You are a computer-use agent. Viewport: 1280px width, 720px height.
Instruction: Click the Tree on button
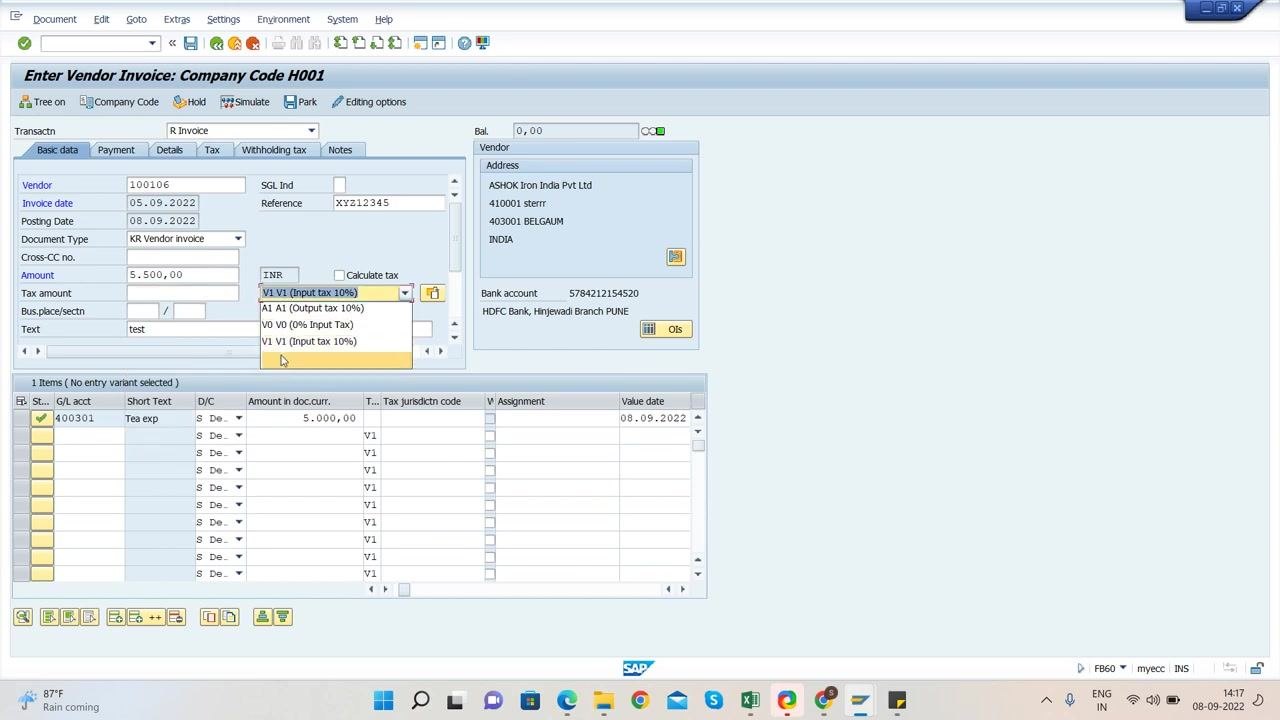pyautogui.click(x=42, y=102)
